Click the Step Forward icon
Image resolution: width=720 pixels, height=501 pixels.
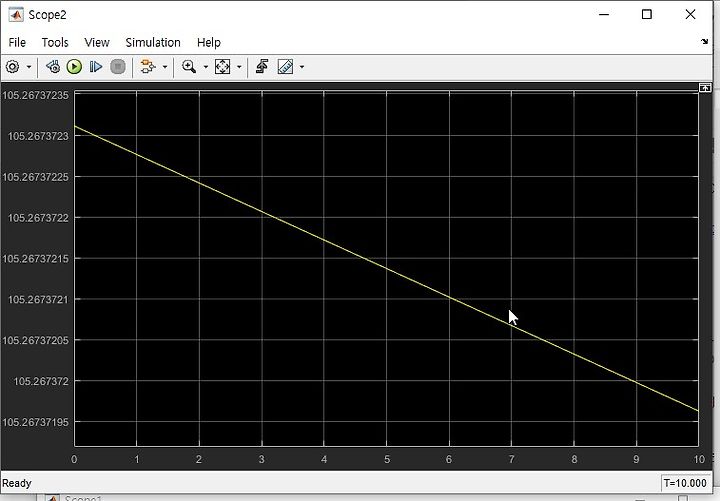pyautogui.click(x=96, y=67)
